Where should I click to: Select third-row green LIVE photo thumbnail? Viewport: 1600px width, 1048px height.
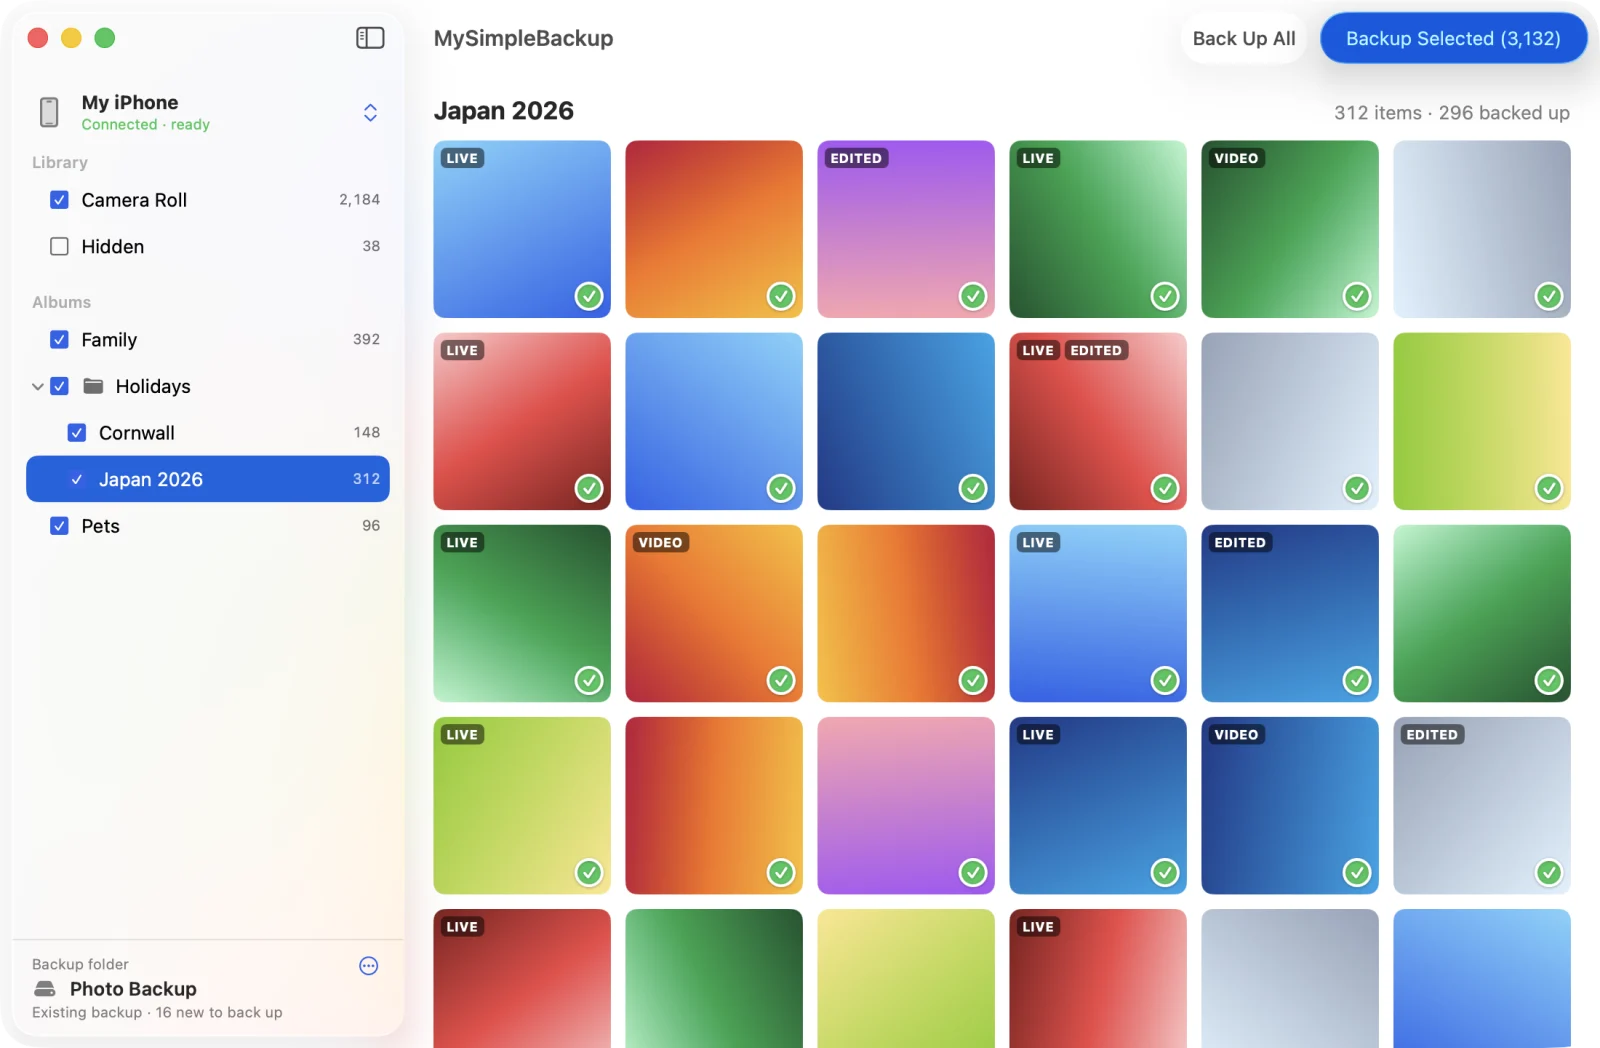pyautogui.click(x=522, y=613)
